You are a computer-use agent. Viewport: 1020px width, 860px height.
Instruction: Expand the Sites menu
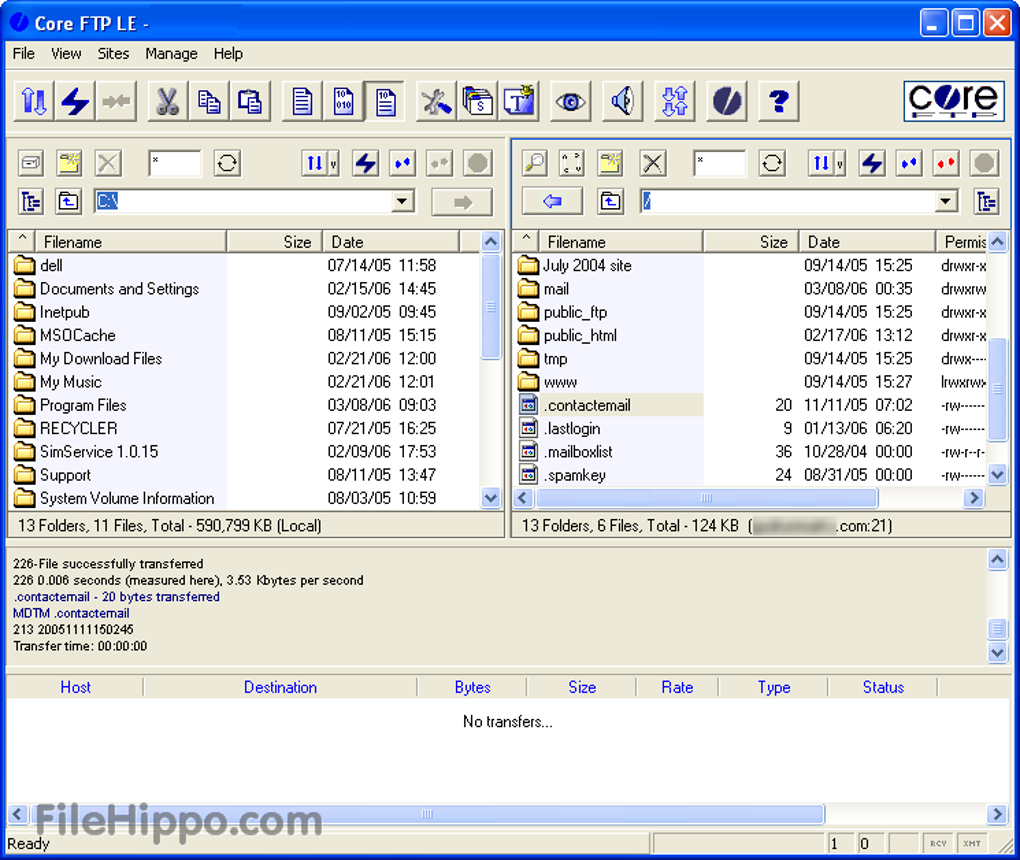click(x=113, y=54)
